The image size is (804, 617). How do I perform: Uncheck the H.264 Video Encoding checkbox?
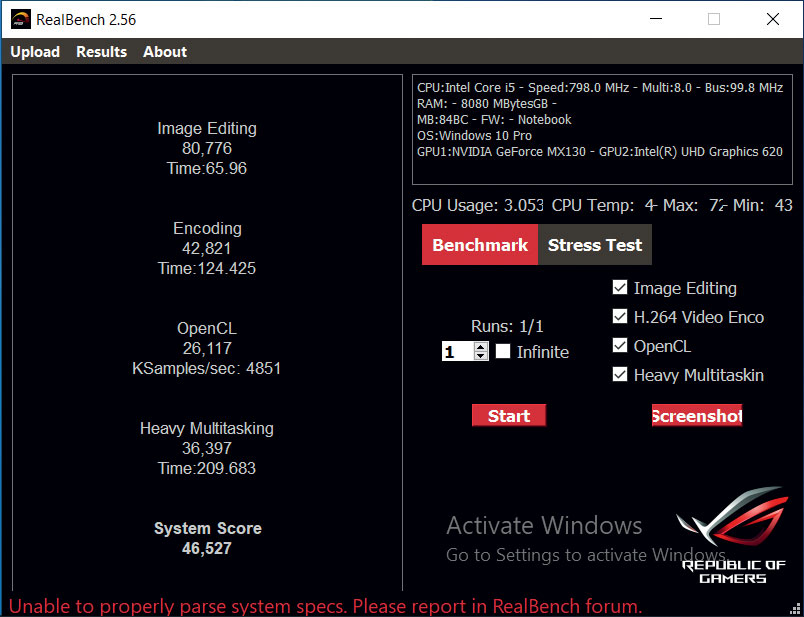(620, 317)
